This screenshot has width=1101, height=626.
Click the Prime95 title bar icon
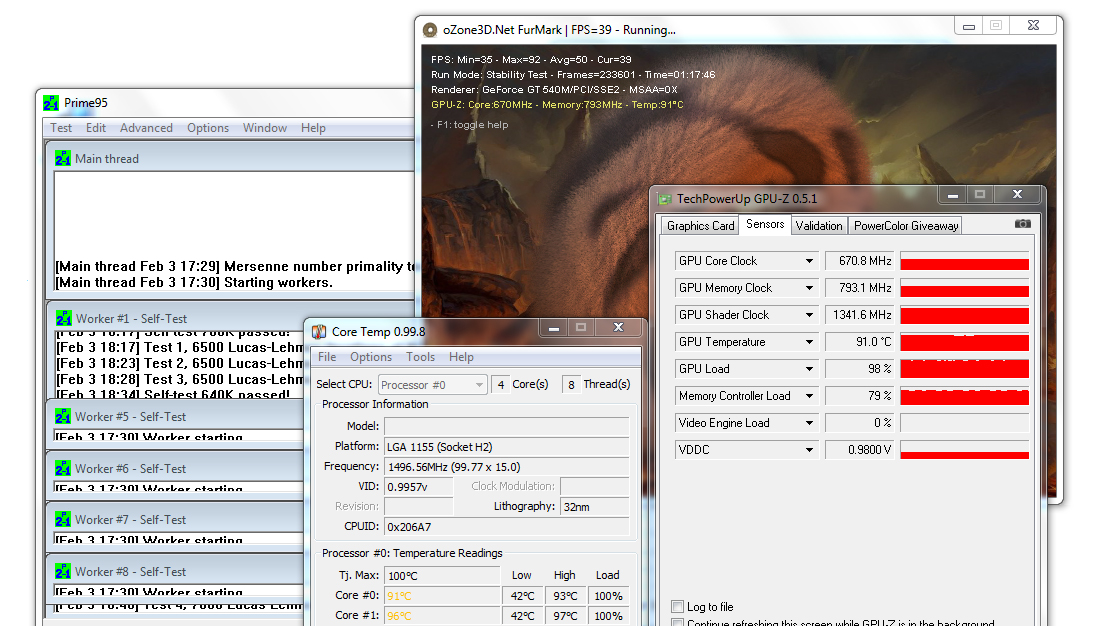click(x=51, y=103)
